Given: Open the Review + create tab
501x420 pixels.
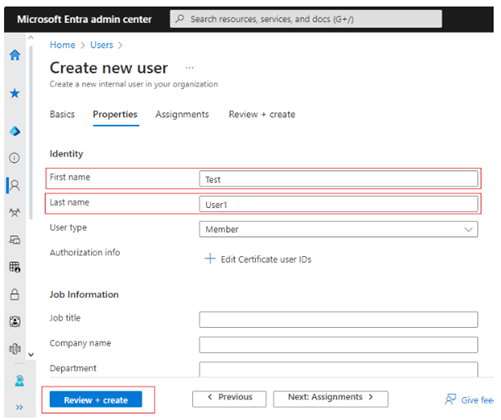Looking at the screenshot, I should (262, 114).
